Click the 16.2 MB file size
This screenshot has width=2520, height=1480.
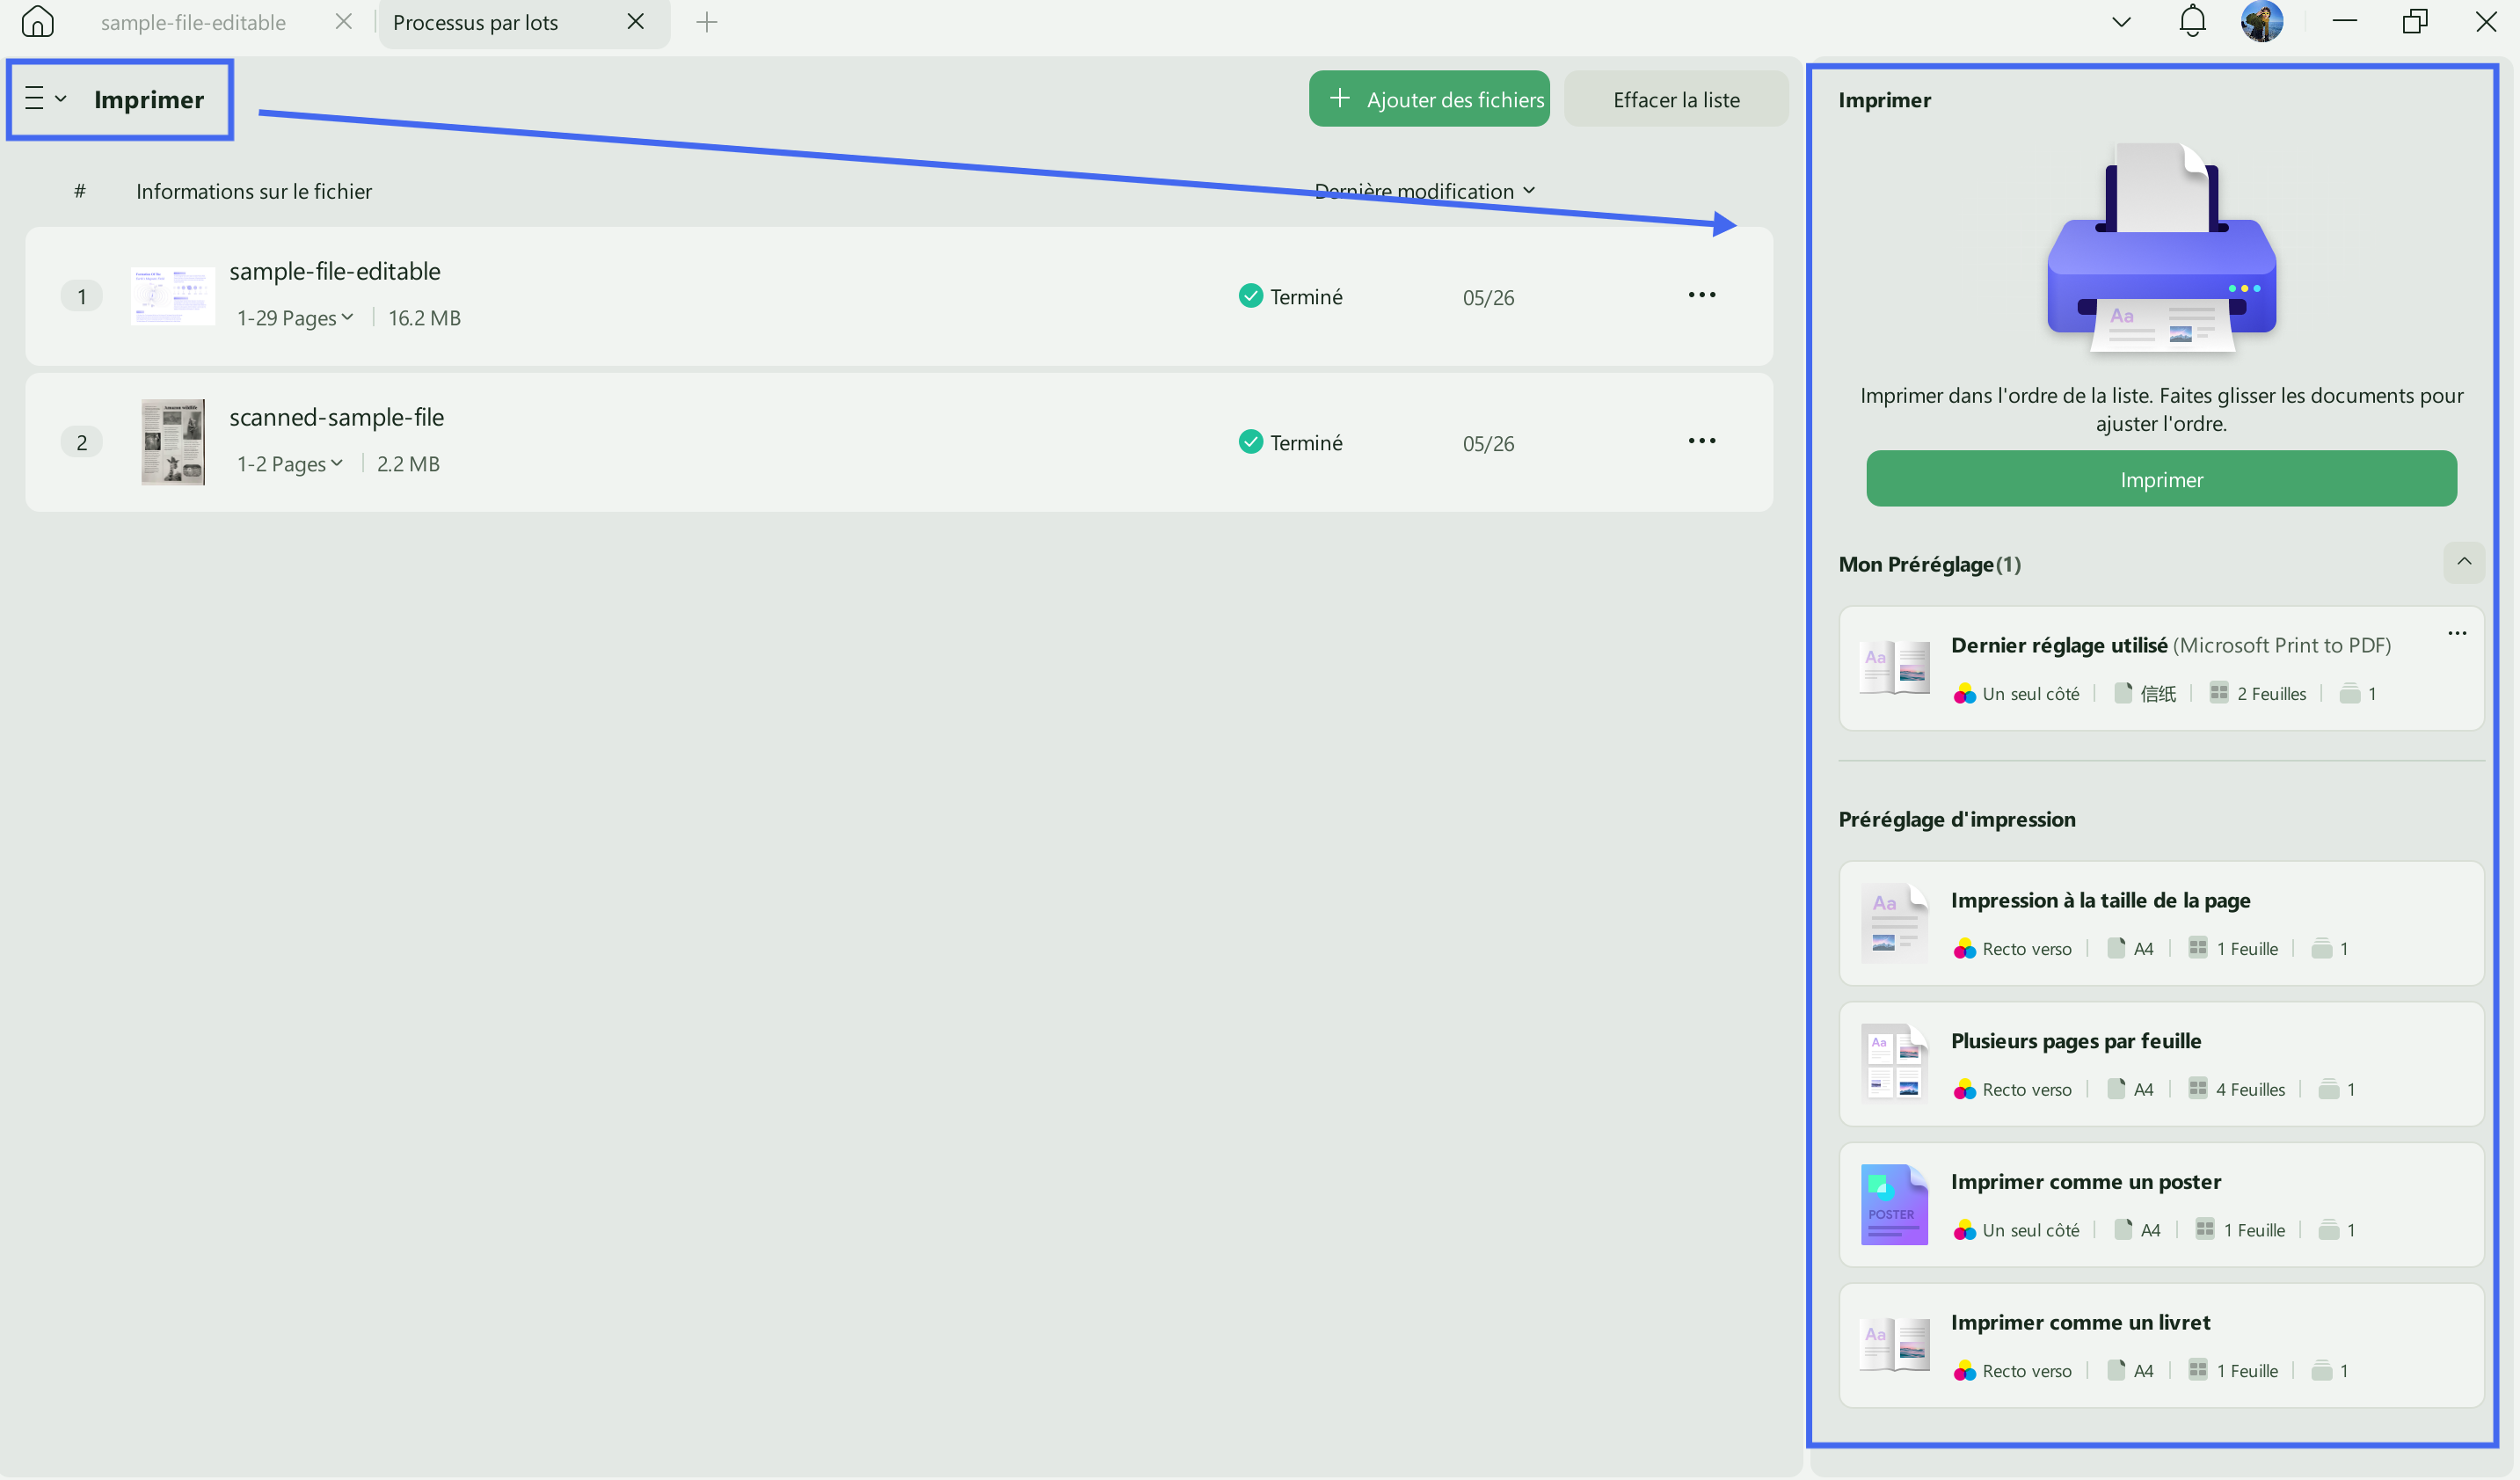[x=424, y=318]
